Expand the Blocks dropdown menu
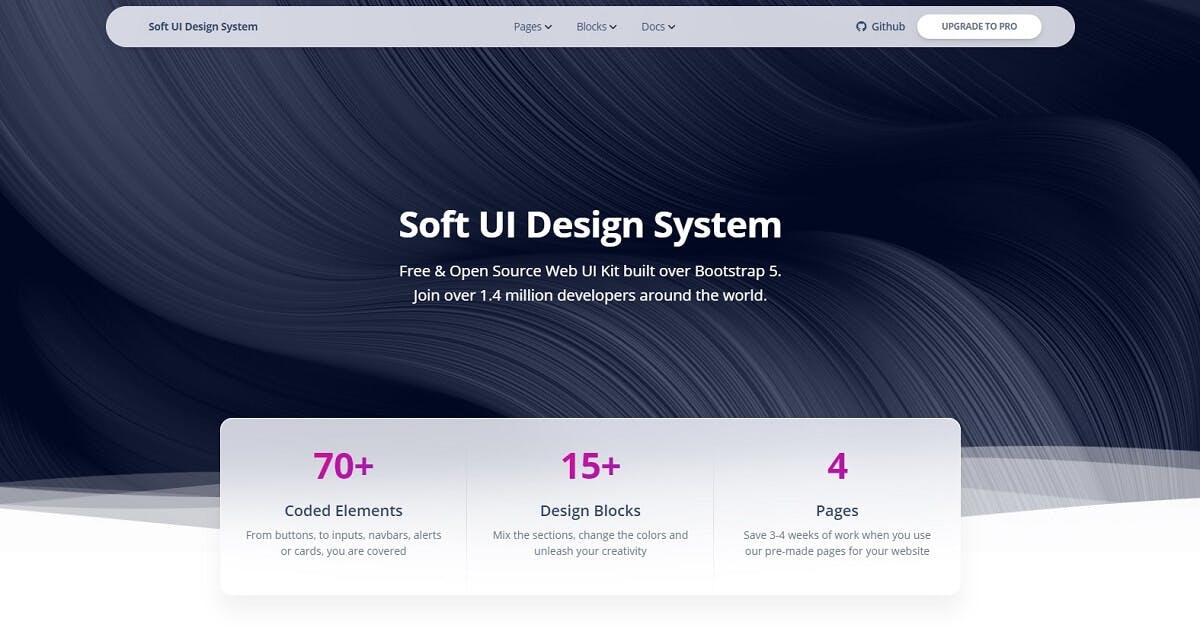 597,27
